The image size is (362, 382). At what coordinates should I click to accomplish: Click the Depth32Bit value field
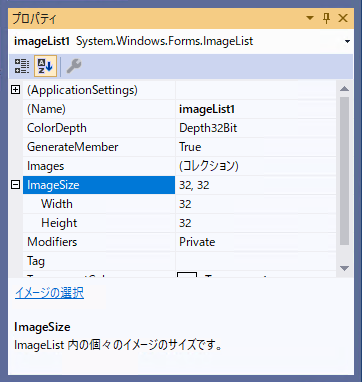[x=255, y=128]
